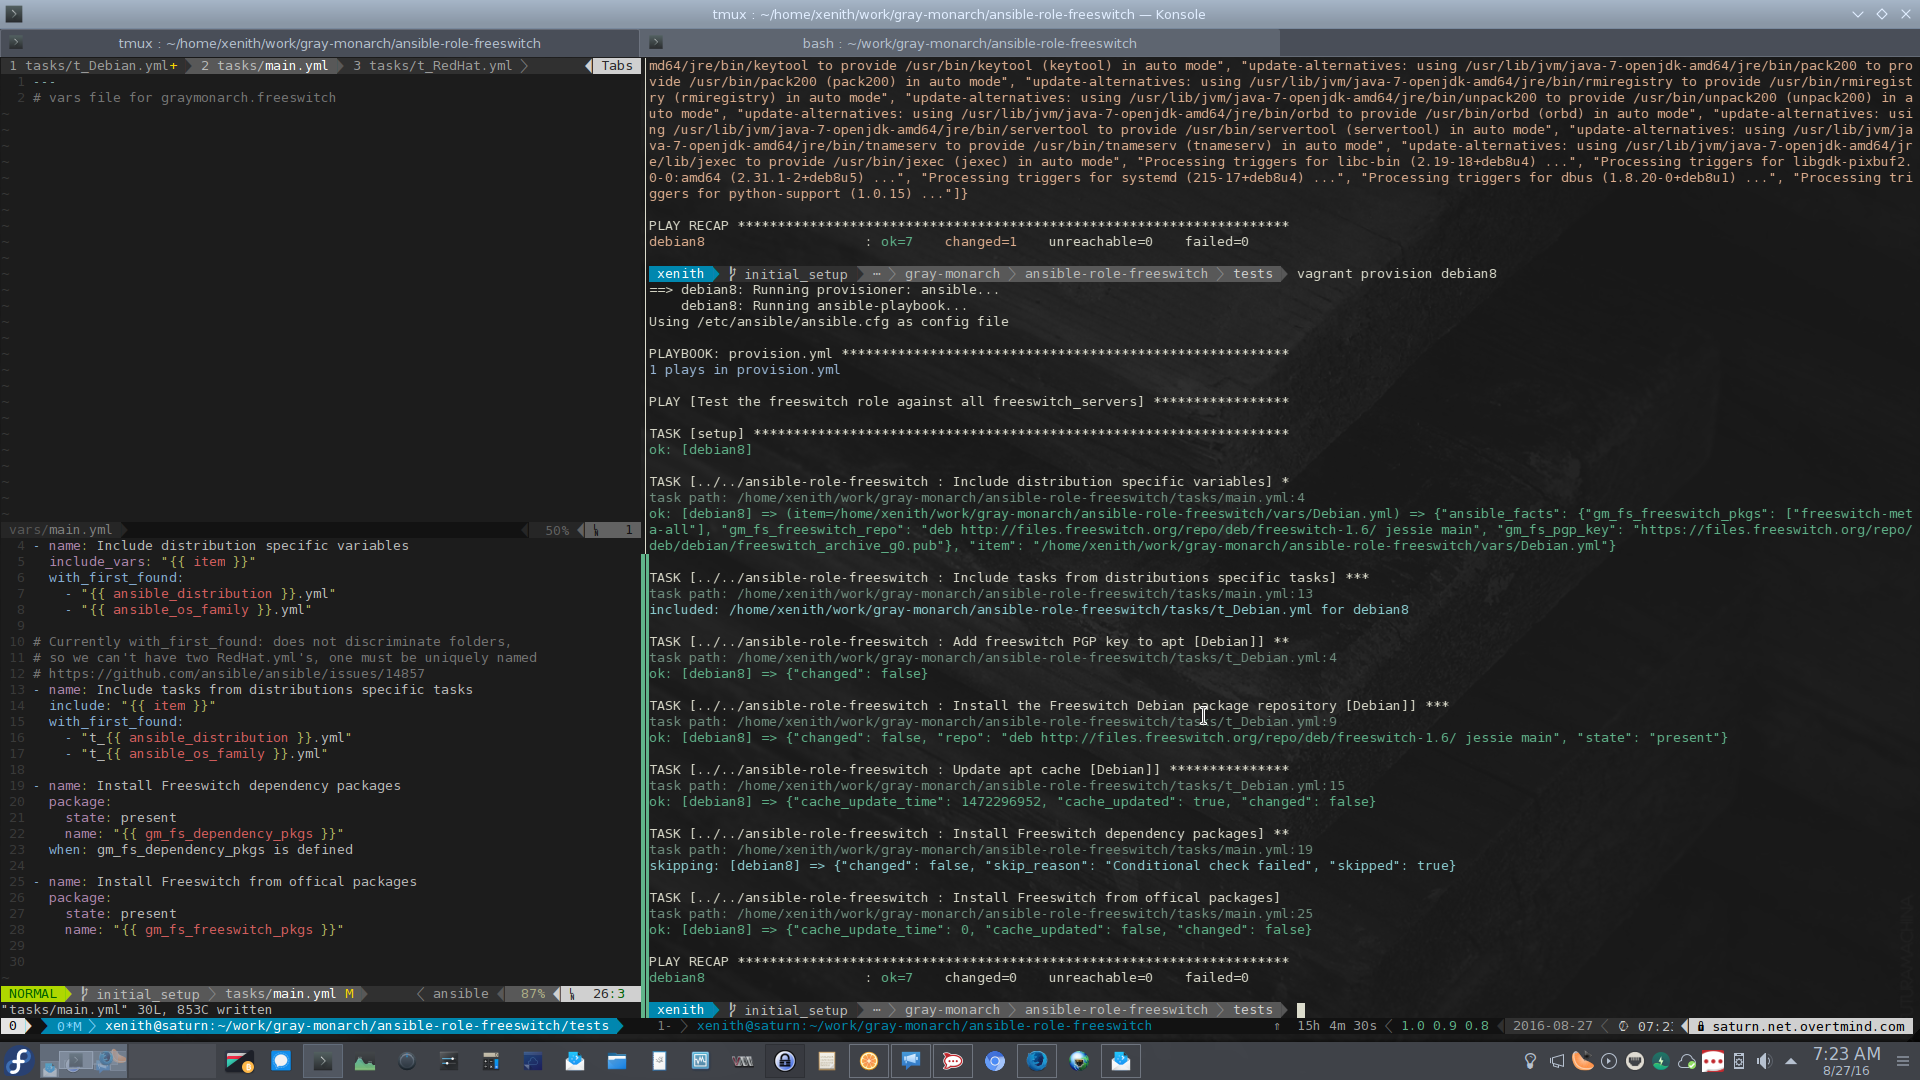Click the vim Tabs label
This screenshot has width=1920, height=1080.
[616, 66]
